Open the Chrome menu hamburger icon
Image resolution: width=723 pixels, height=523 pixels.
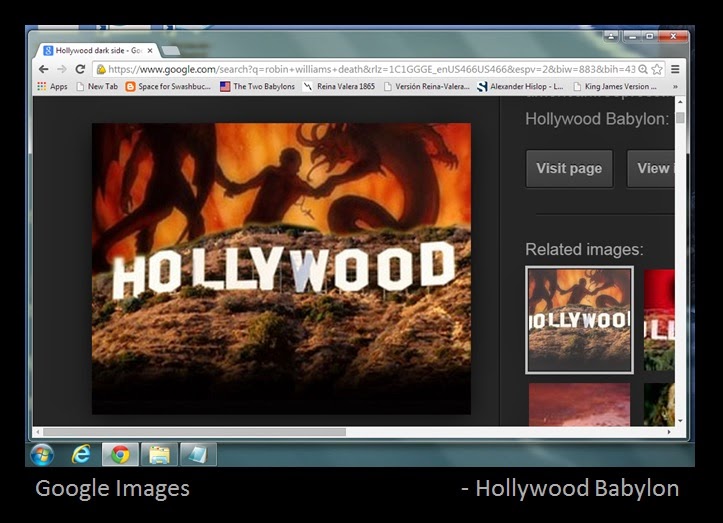tap(675, 69)
